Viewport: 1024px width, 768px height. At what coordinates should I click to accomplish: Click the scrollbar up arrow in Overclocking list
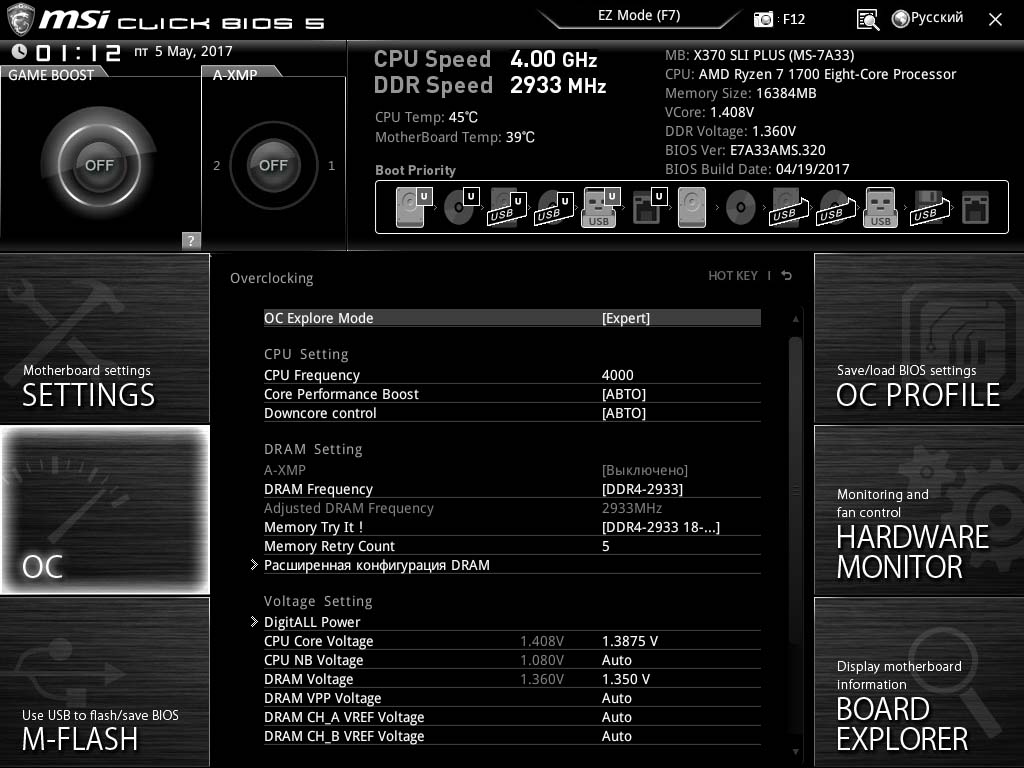pos(795,319)
